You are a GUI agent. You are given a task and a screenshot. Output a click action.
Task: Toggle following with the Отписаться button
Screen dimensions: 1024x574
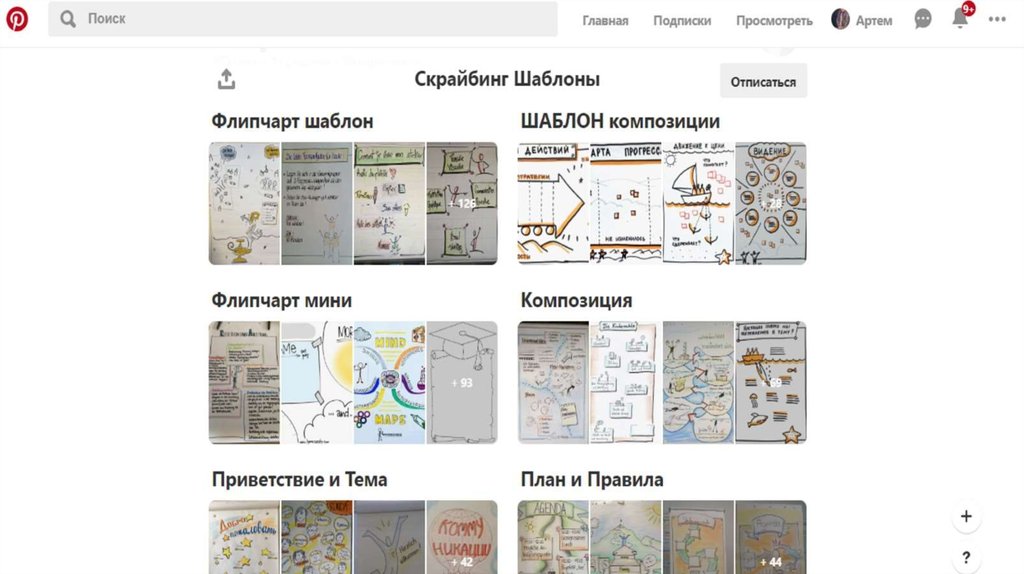pyautogui.click(x=763, y=81)
